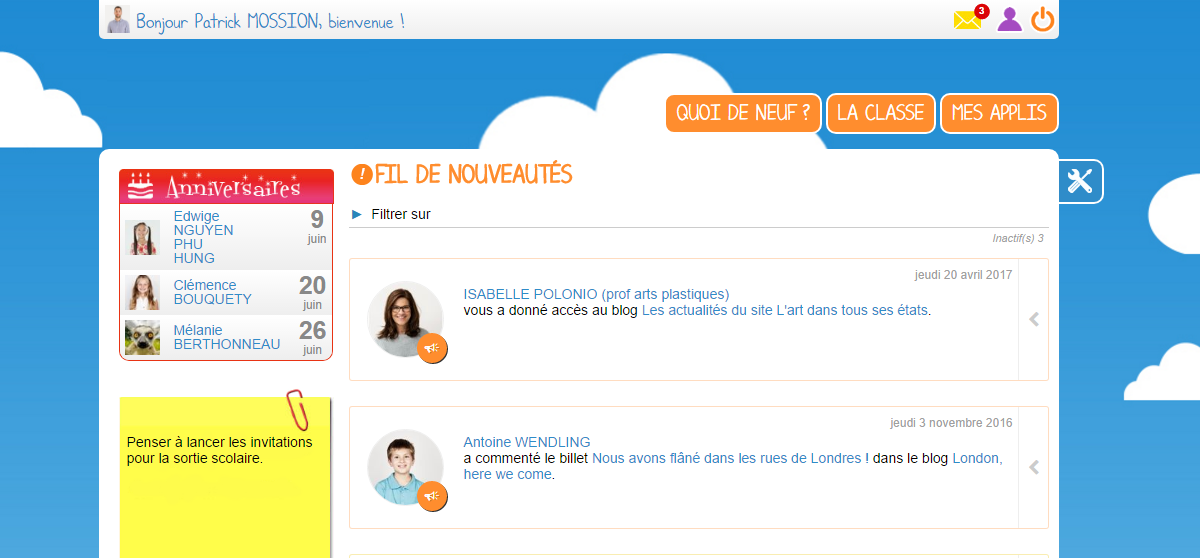Expand the chevron on Isabelle Polonio's news item

[x=1034, y=319]
